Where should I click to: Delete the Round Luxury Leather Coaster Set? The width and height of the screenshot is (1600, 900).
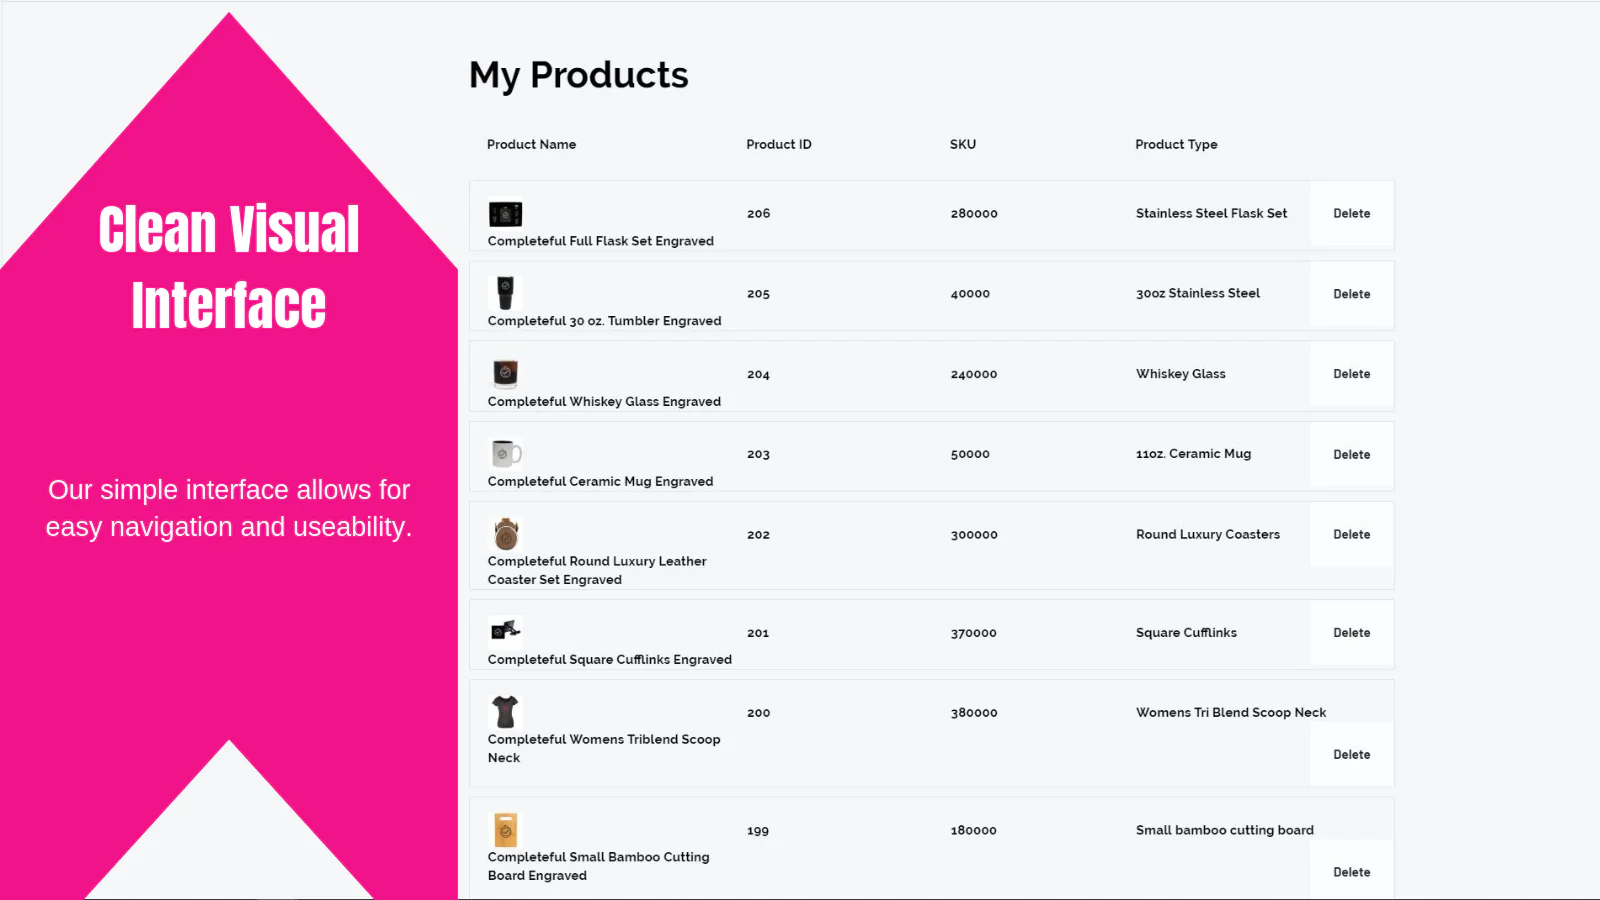click(1351, 535)
